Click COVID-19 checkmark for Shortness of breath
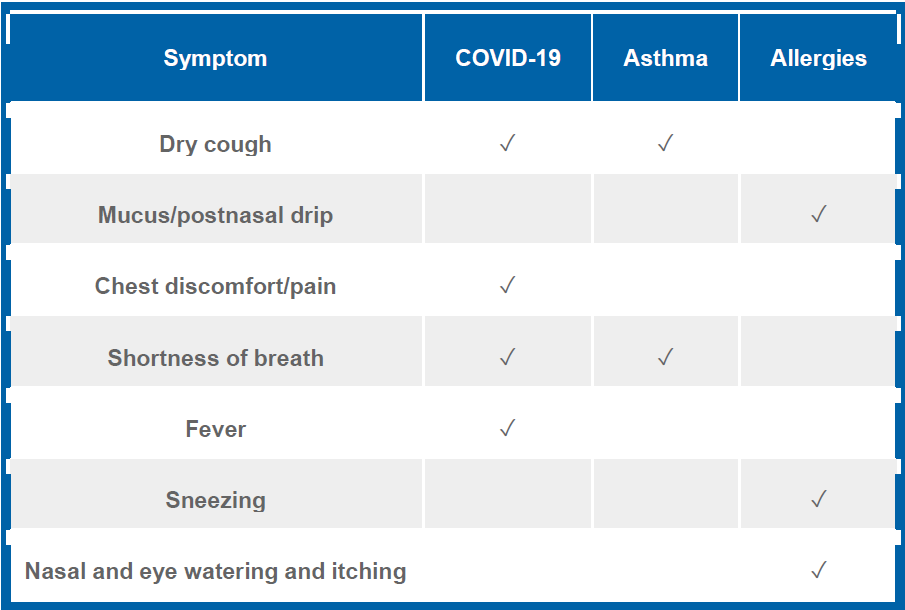Viewport: 905px width, 610px height. (507, 357)
